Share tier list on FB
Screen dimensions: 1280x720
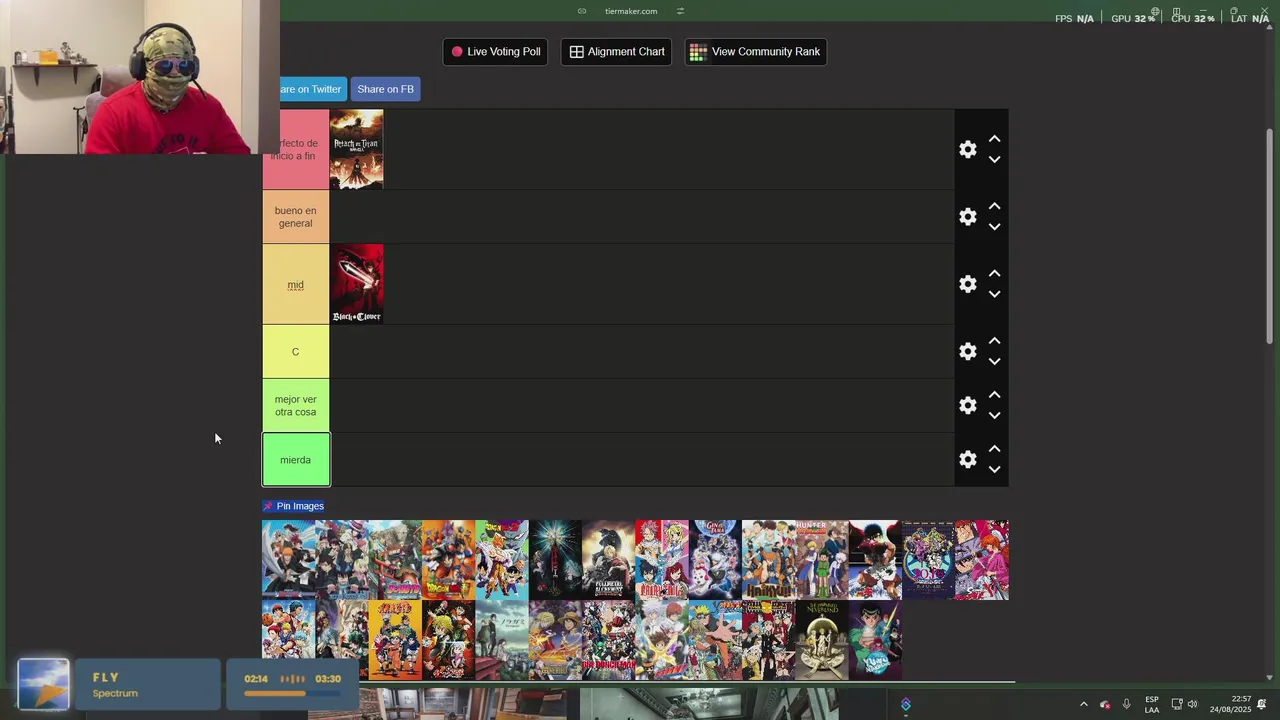(385, 89)
